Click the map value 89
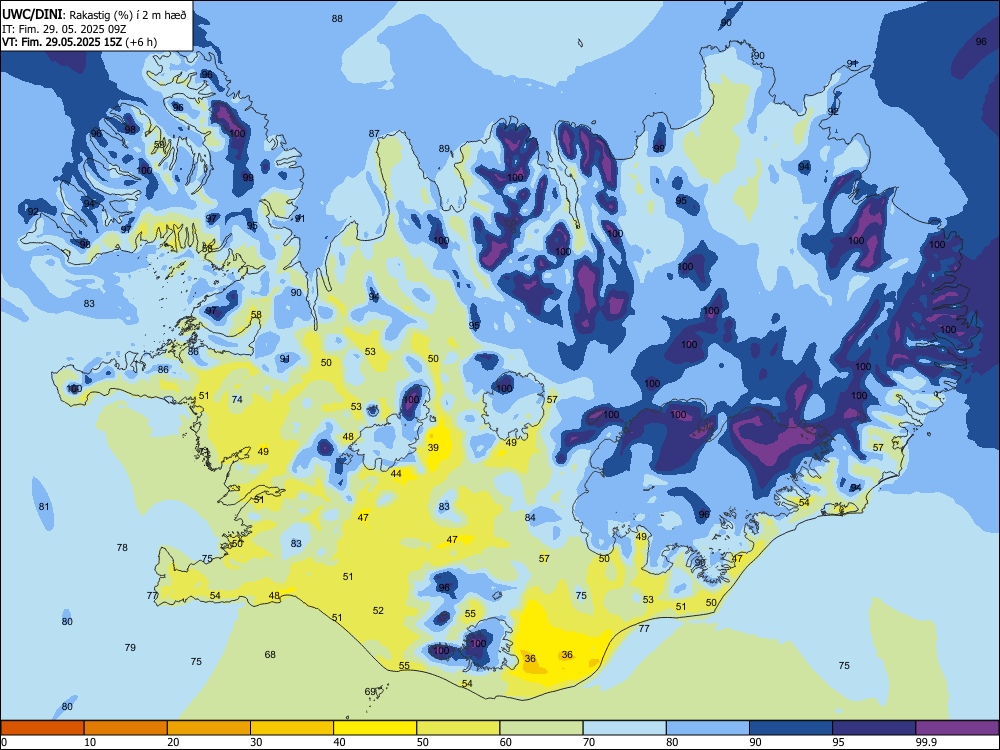This screenshot has height=750, width=1000. click(x=444, y=149)
